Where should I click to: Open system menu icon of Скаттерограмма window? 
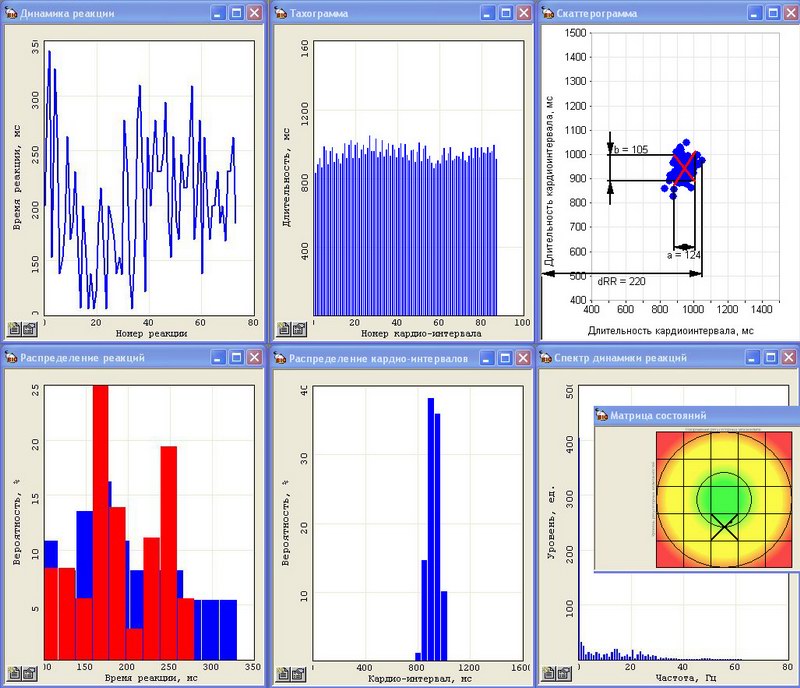pyautogui.click(x=548, y=14)
